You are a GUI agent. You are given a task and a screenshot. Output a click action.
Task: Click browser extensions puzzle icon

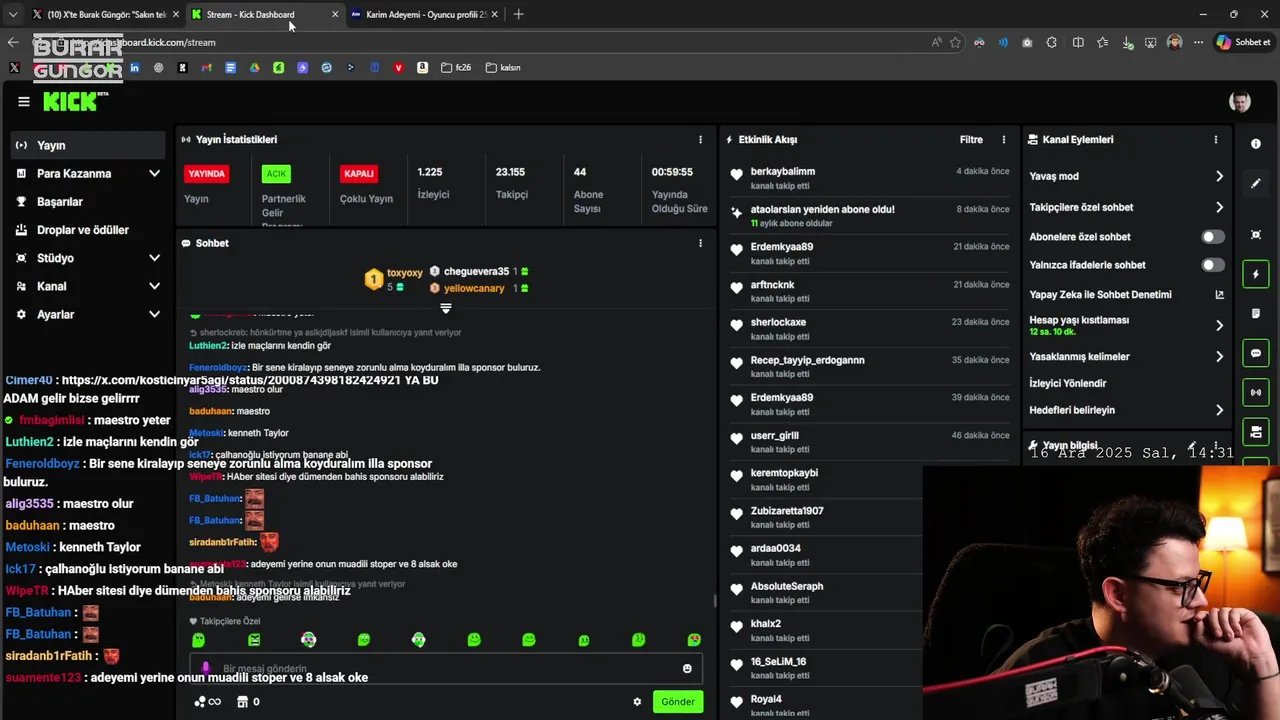(x=1052, y=42)
